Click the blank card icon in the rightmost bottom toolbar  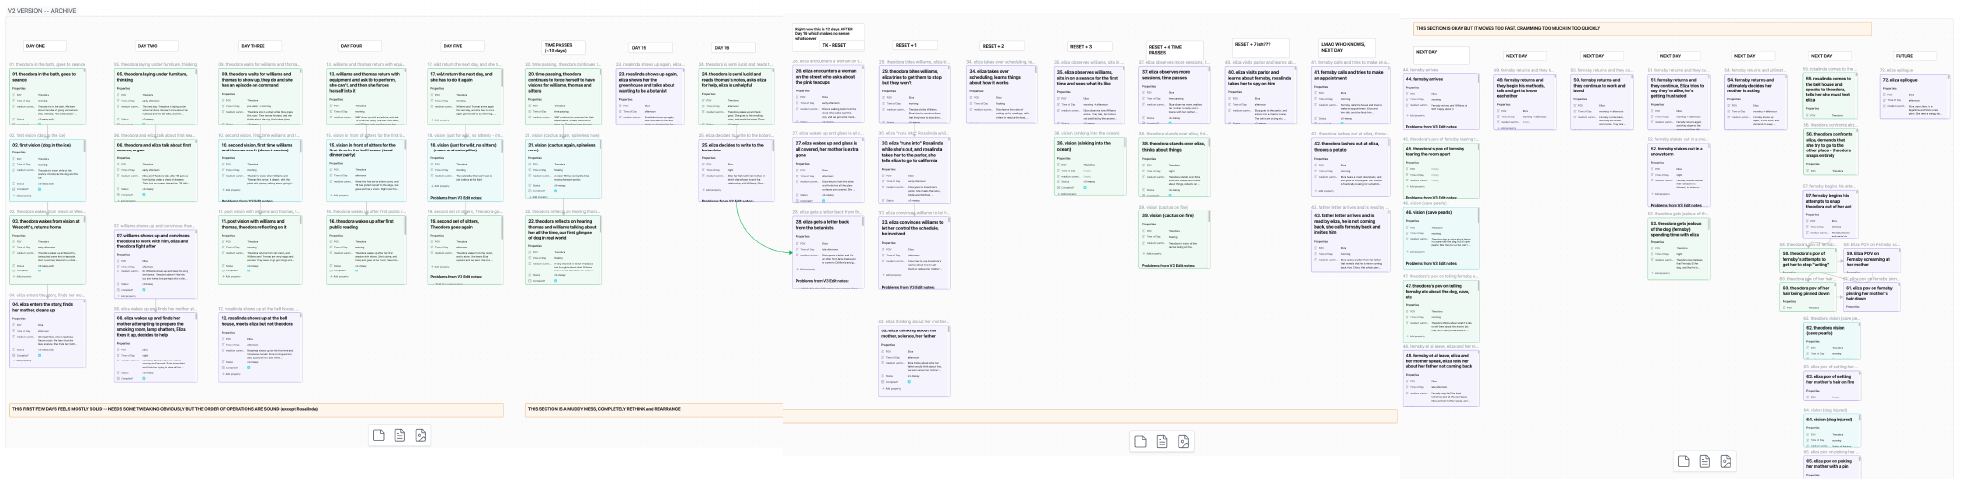(x=1683, y=461)
